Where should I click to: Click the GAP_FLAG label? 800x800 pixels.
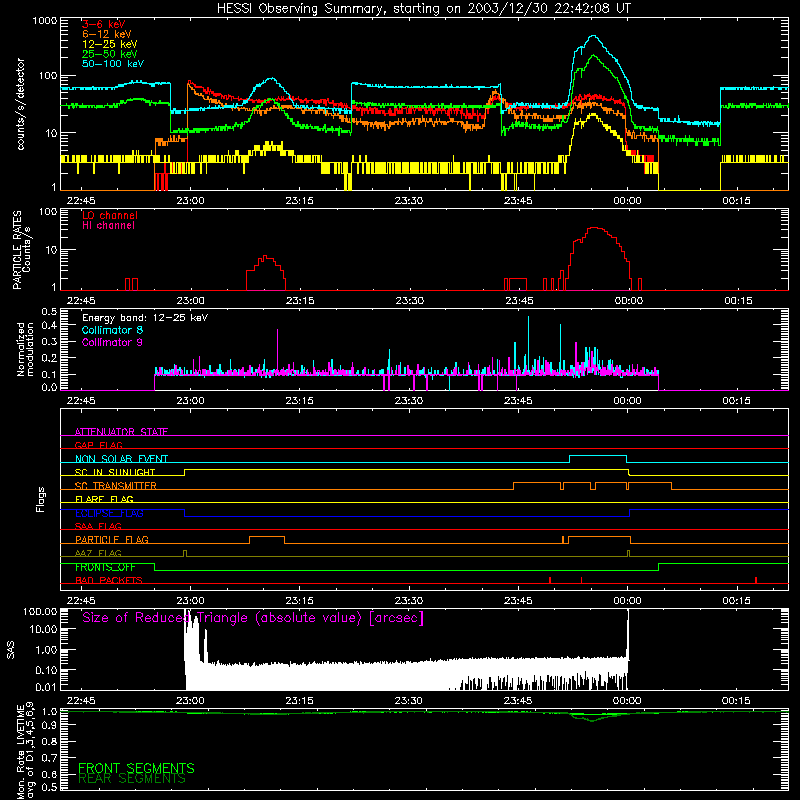[98, 445]
